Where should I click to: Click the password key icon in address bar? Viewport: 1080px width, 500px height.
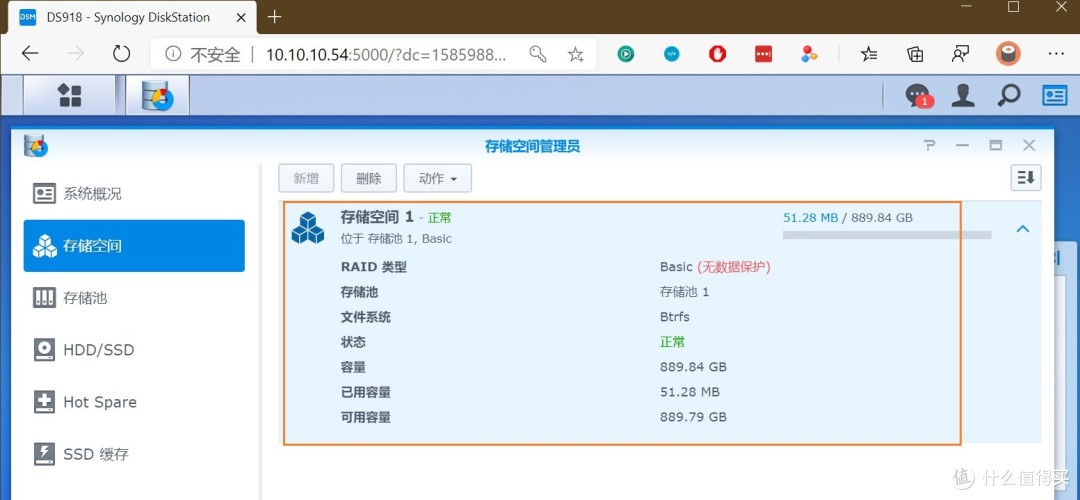pyautogui.click(x=538, y=54)
